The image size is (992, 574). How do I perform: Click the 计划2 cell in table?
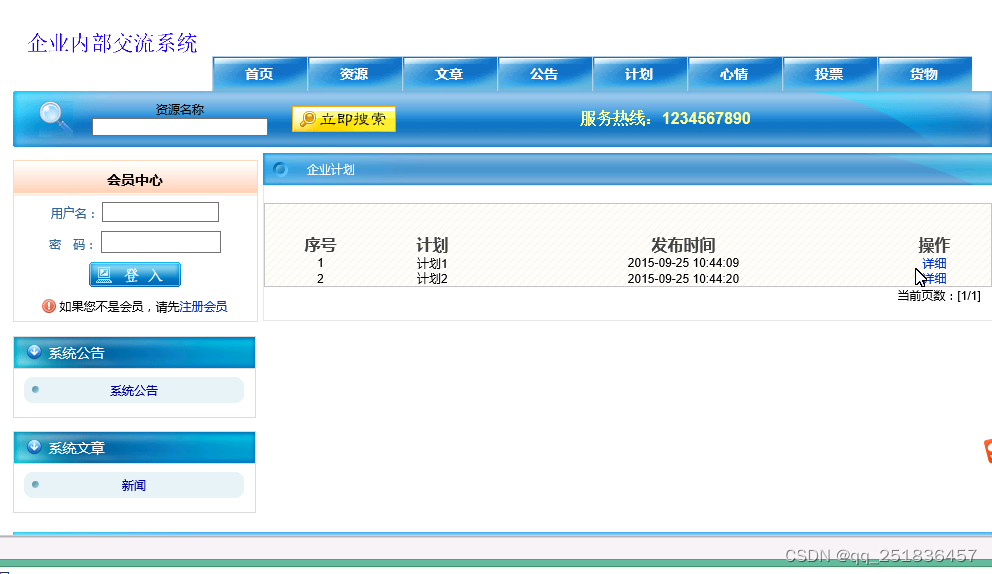coord(432,278)
